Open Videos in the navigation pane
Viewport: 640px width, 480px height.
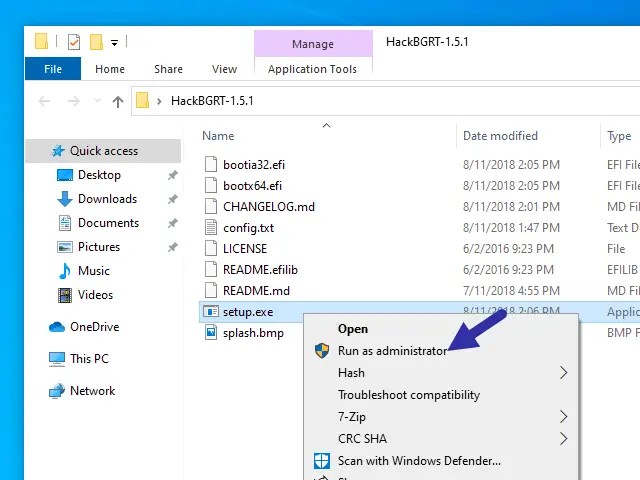pyautogui.click(x=95, y=295)
